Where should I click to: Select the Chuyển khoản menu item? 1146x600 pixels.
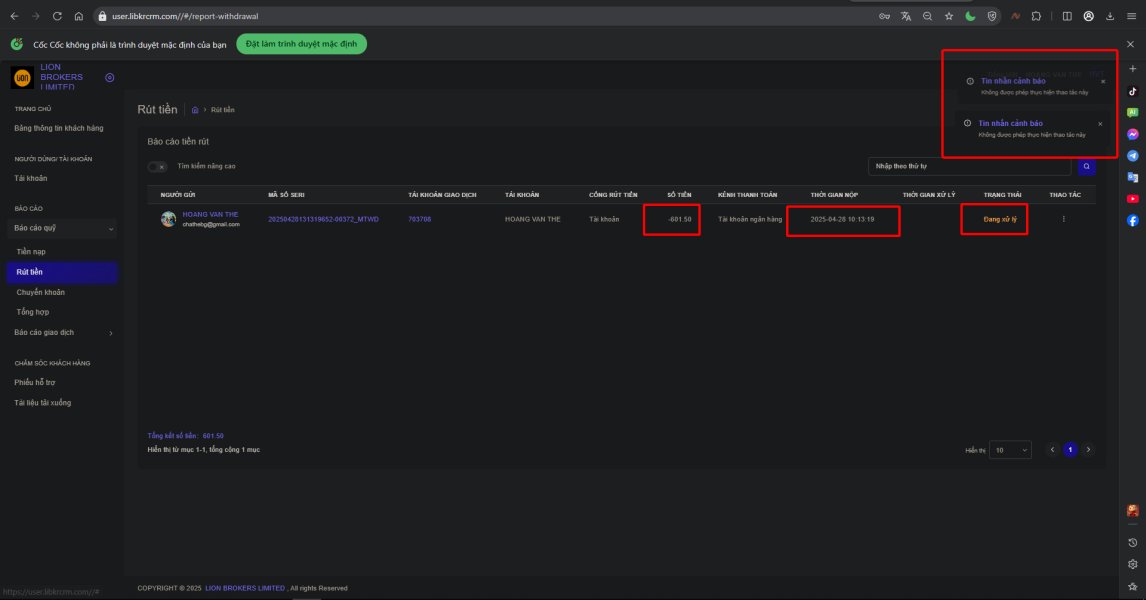pos(40,292)
